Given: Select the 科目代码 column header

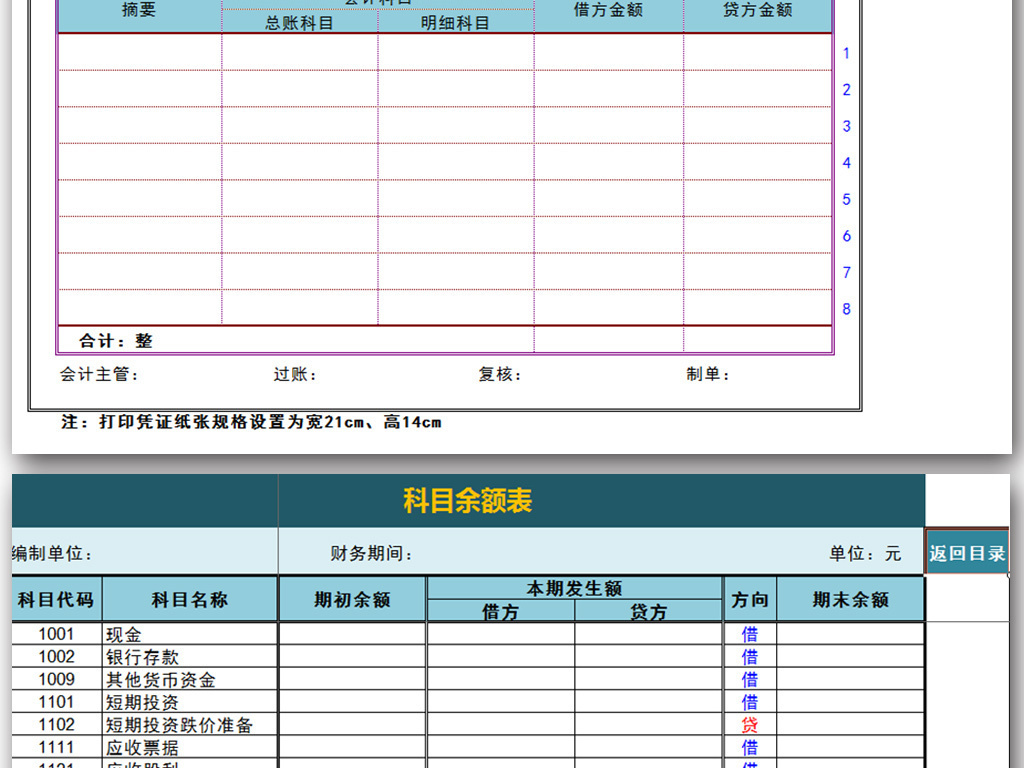Looking at the screenshot, I should tap(55, 599).
